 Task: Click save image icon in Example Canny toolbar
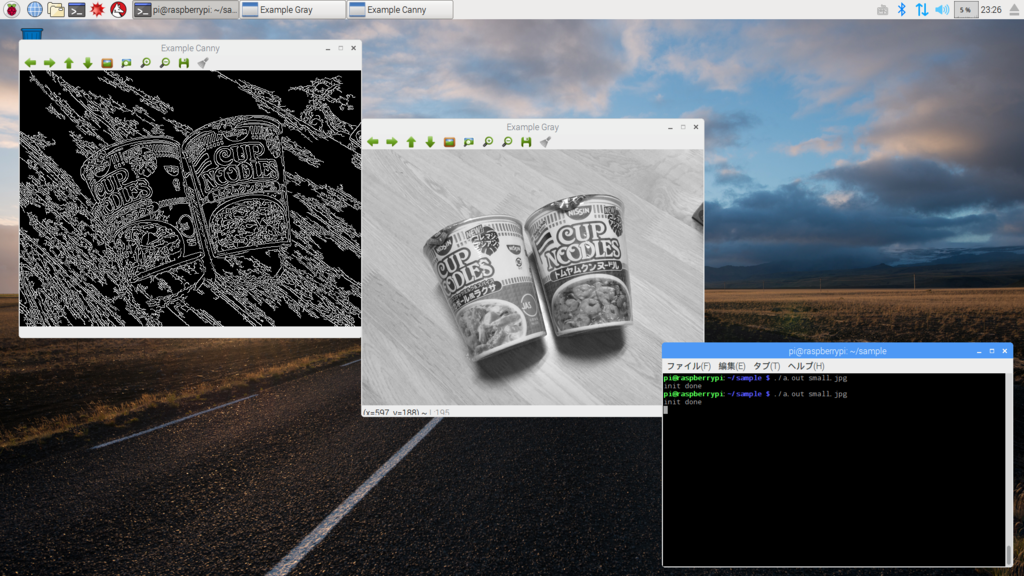coord(184,63)
